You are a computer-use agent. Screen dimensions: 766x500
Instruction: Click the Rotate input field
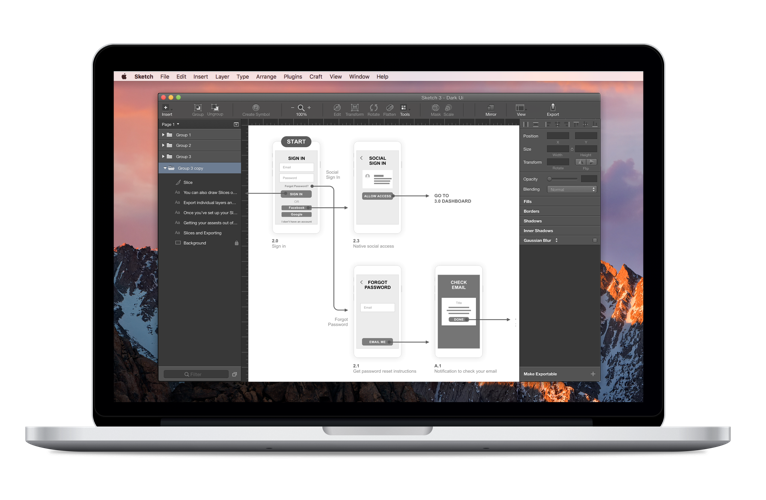point(558,162)
